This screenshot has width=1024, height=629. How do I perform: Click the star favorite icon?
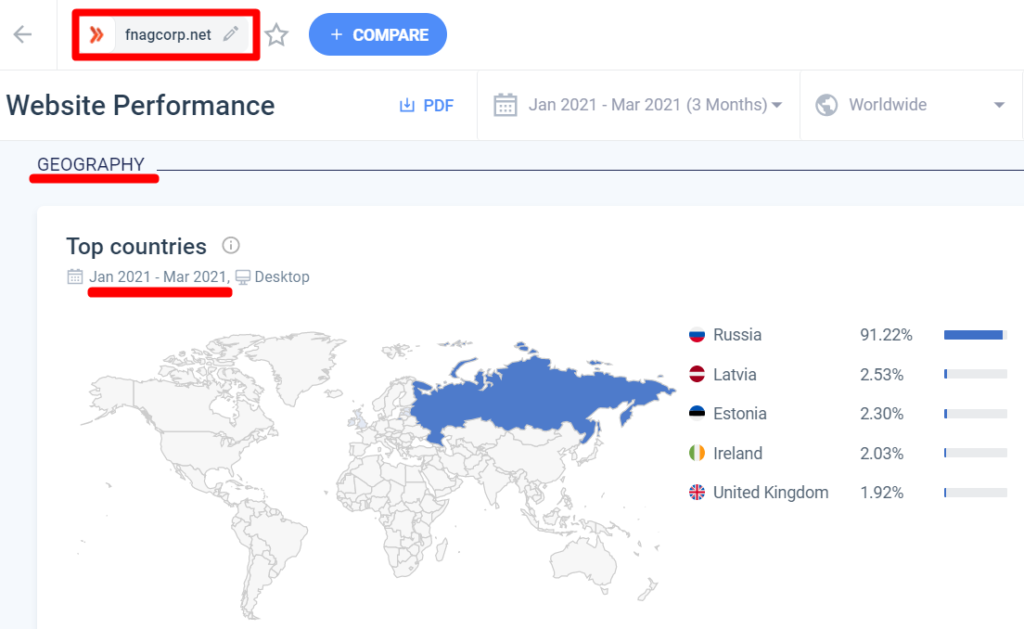click(277, 36)
